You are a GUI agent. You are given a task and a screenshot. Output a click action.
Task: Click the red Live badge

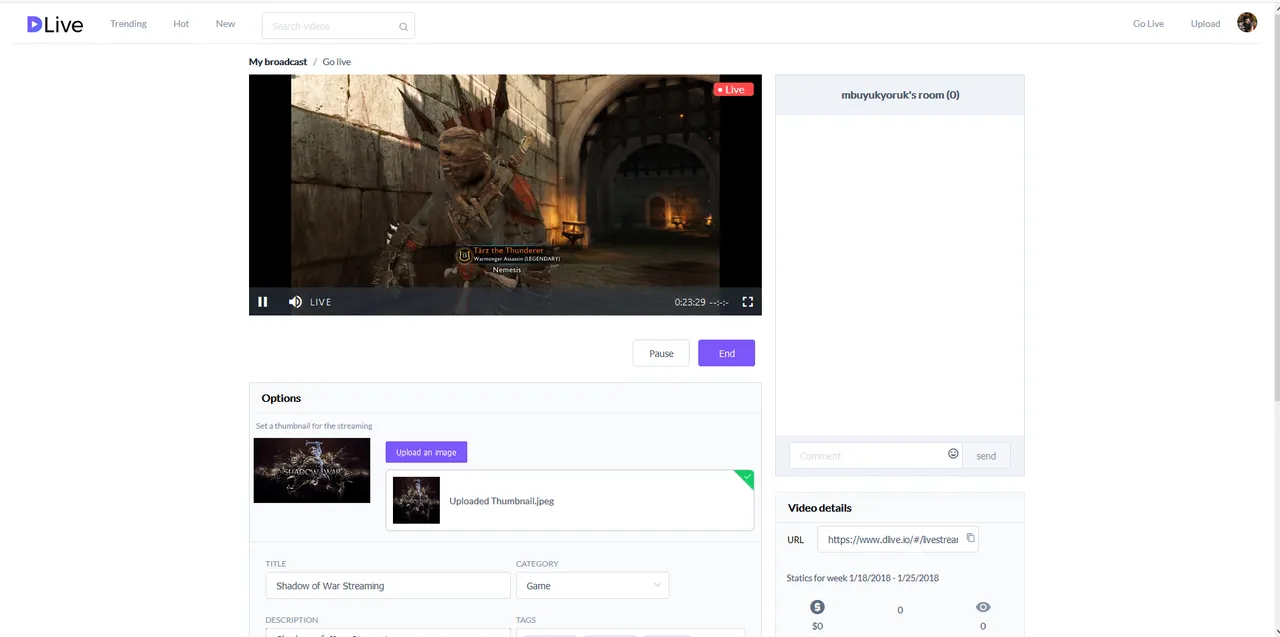[x=733, y=90]
